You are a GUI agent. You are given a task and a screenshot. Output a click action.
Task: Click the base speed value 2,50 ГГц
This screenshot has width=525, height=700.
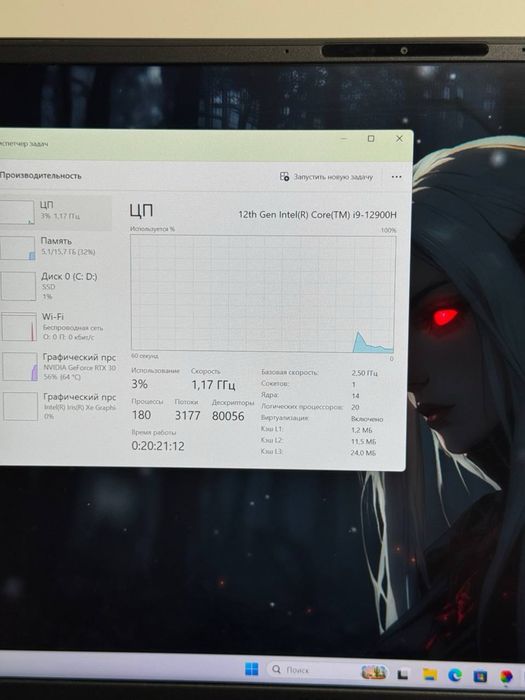click(364, 373)
